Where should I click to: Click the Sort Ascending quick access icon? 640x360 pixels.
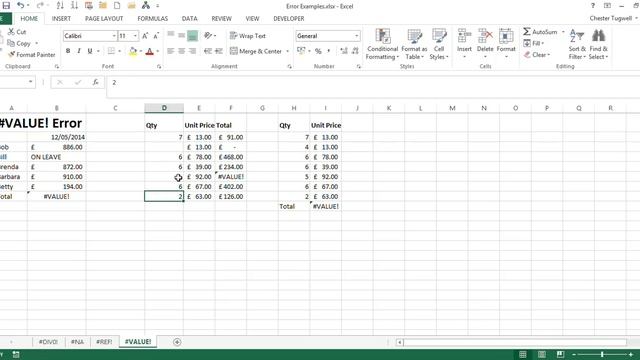(x=60, y=6)
